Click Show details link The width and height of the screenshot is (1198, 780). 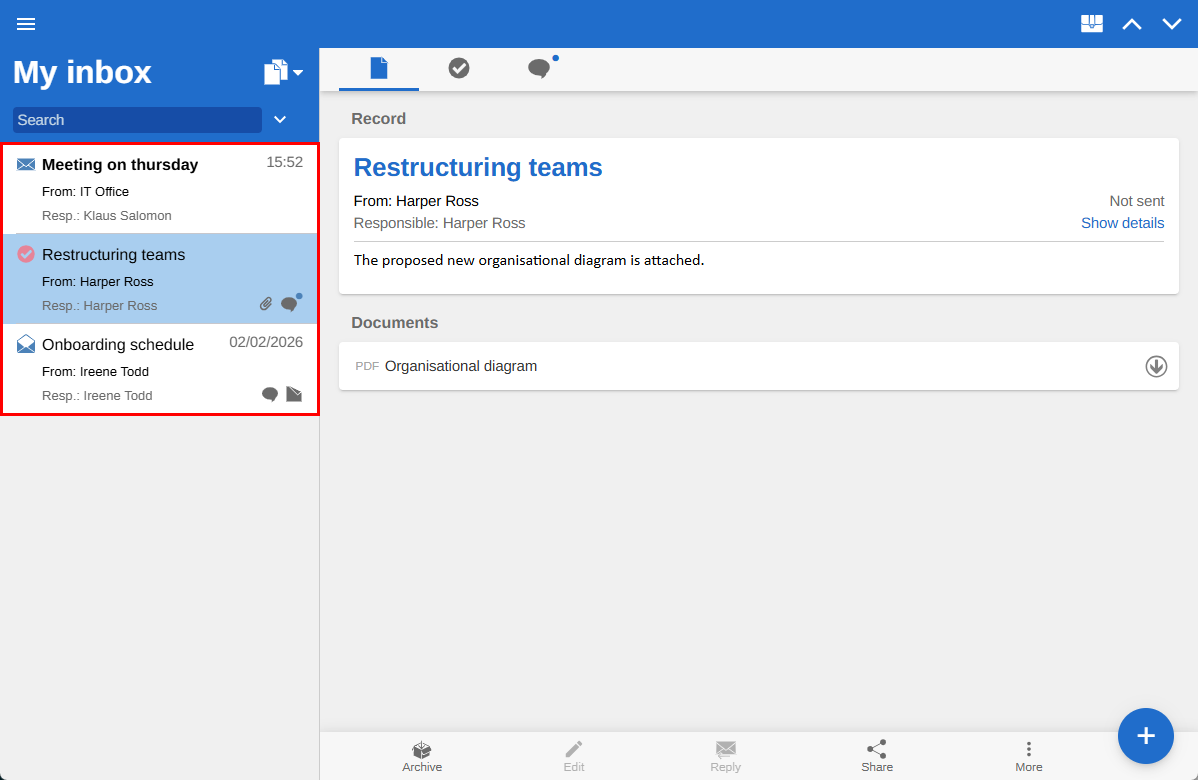coord(1122,223)
